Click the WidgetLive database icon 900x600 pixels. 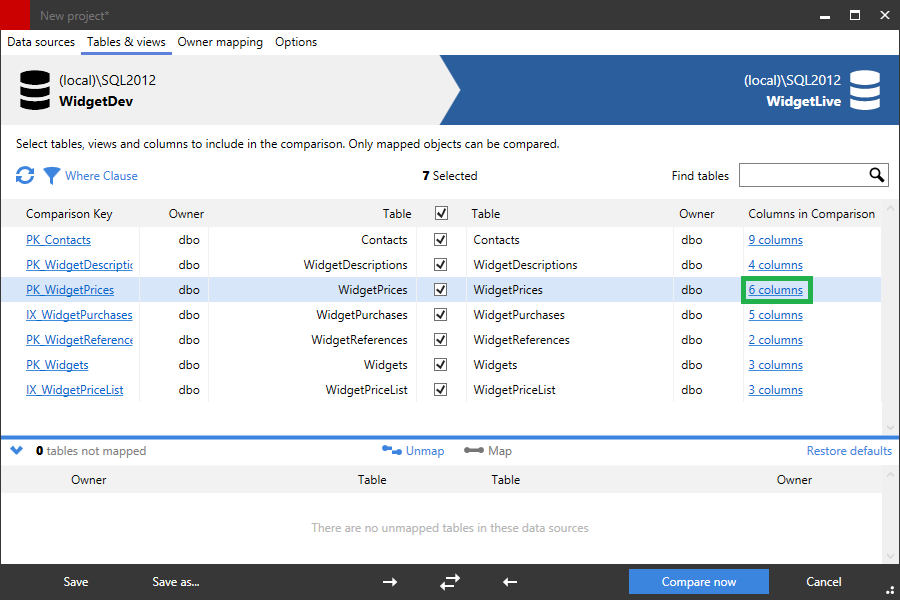[864, 90]
